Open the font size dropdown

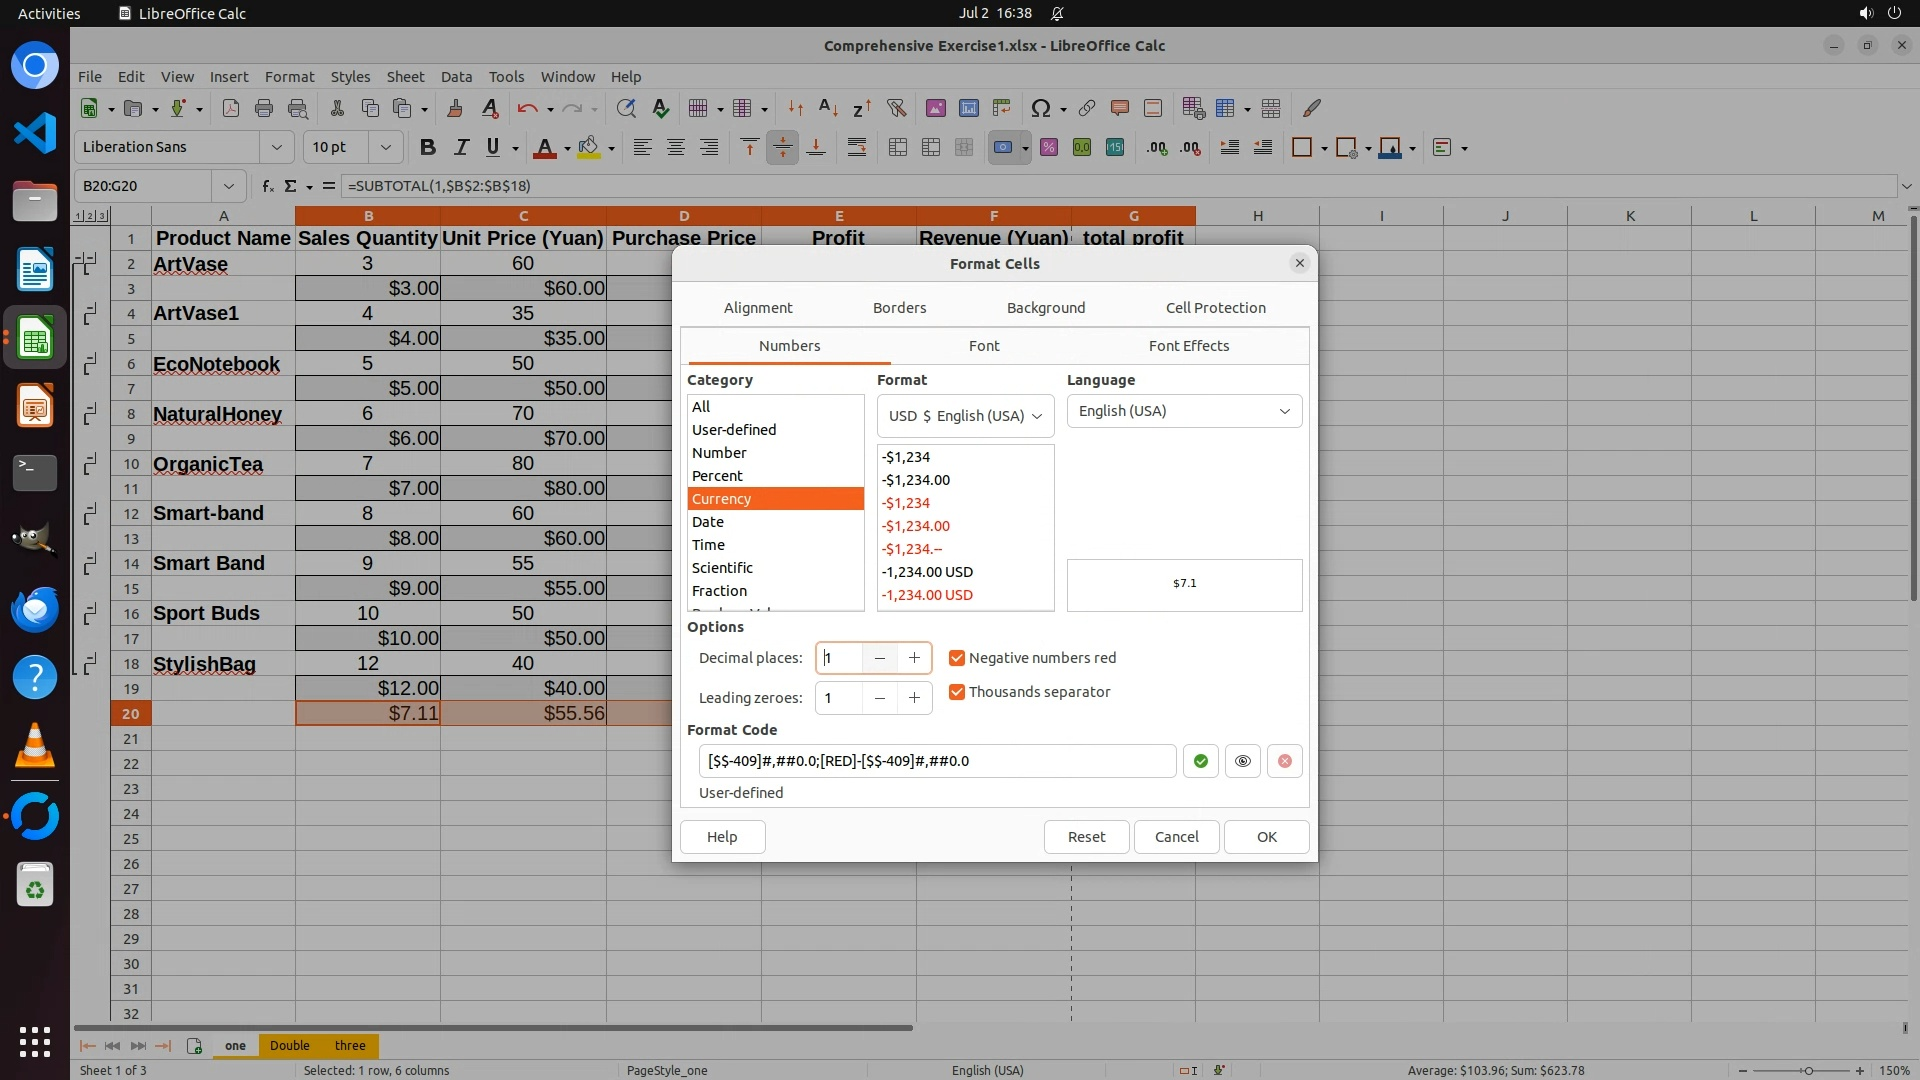385,147
